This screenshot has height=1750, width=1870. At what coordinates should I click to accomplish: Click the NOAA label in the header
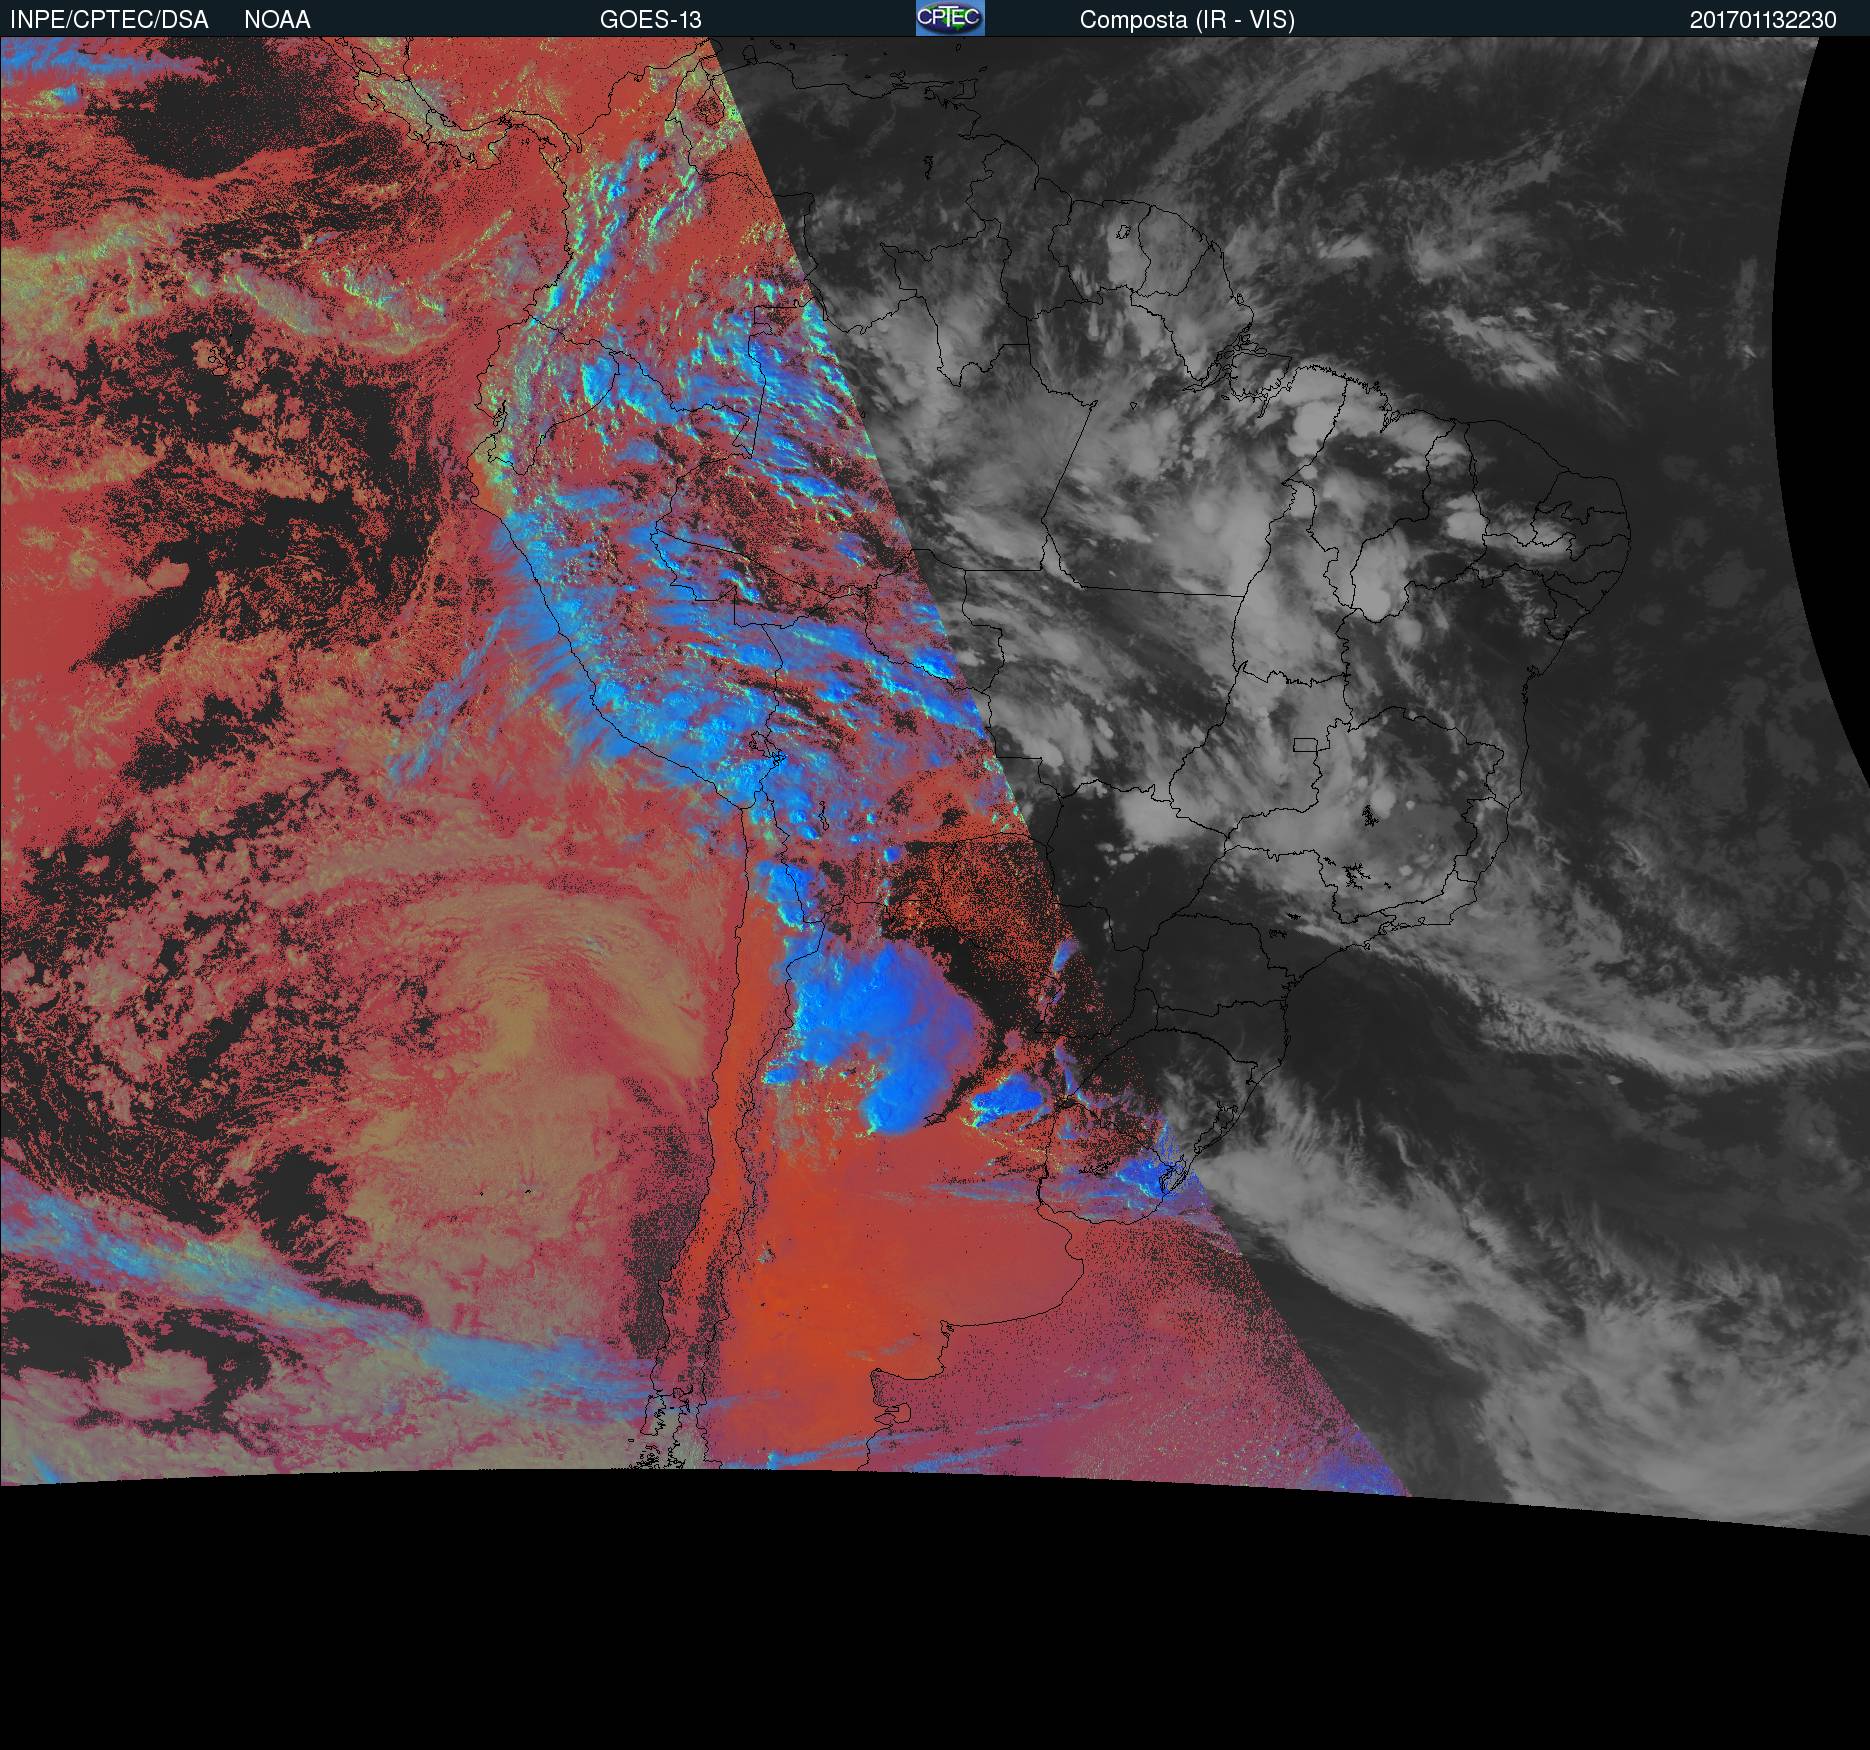click(x=277, y=20)
